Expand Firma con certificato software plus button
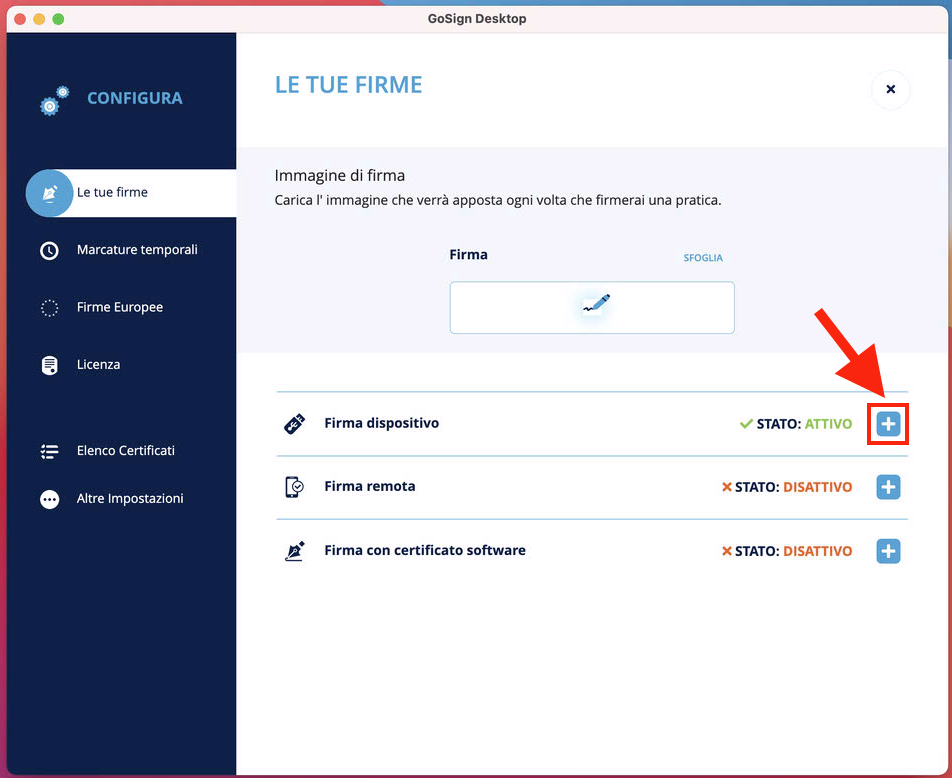Viewport: 952px width, 778px height. click(888, 551)
